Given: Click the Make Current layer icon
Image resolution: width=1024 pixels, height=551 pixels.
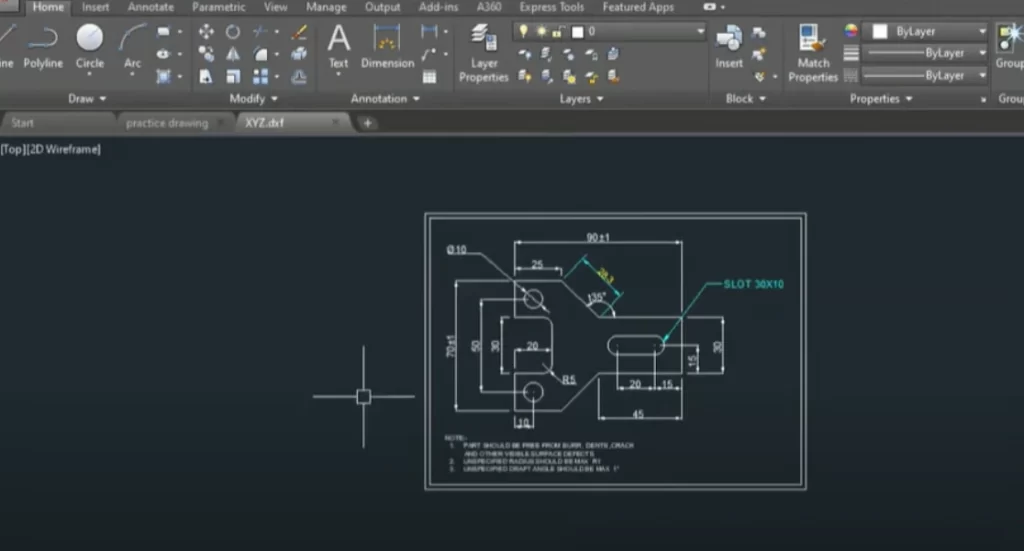Looking at the screenshot, I should pyautogui.click(x=613, y=54).
